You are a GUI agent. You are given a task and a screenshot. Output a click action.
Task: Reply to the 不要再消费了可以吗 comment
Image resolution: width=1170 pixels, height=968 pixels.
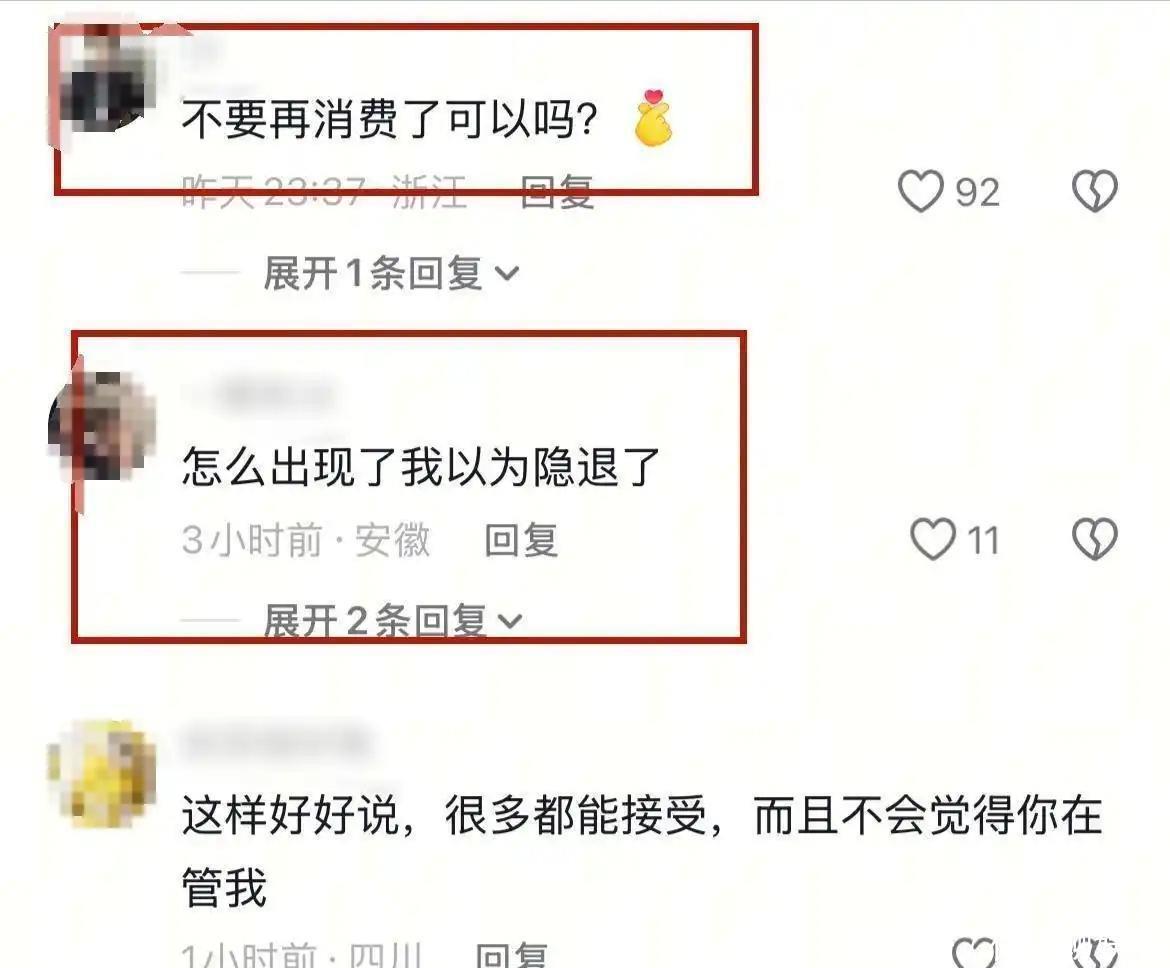(x=557, y=192)
